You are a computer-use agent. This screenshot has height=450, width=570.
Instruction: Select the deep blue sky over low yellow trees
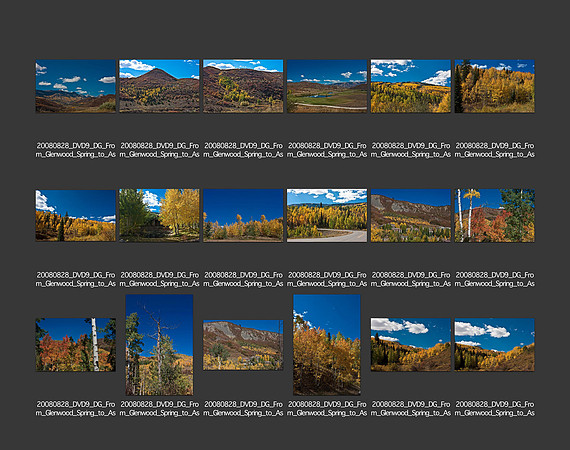click(243, 215)
